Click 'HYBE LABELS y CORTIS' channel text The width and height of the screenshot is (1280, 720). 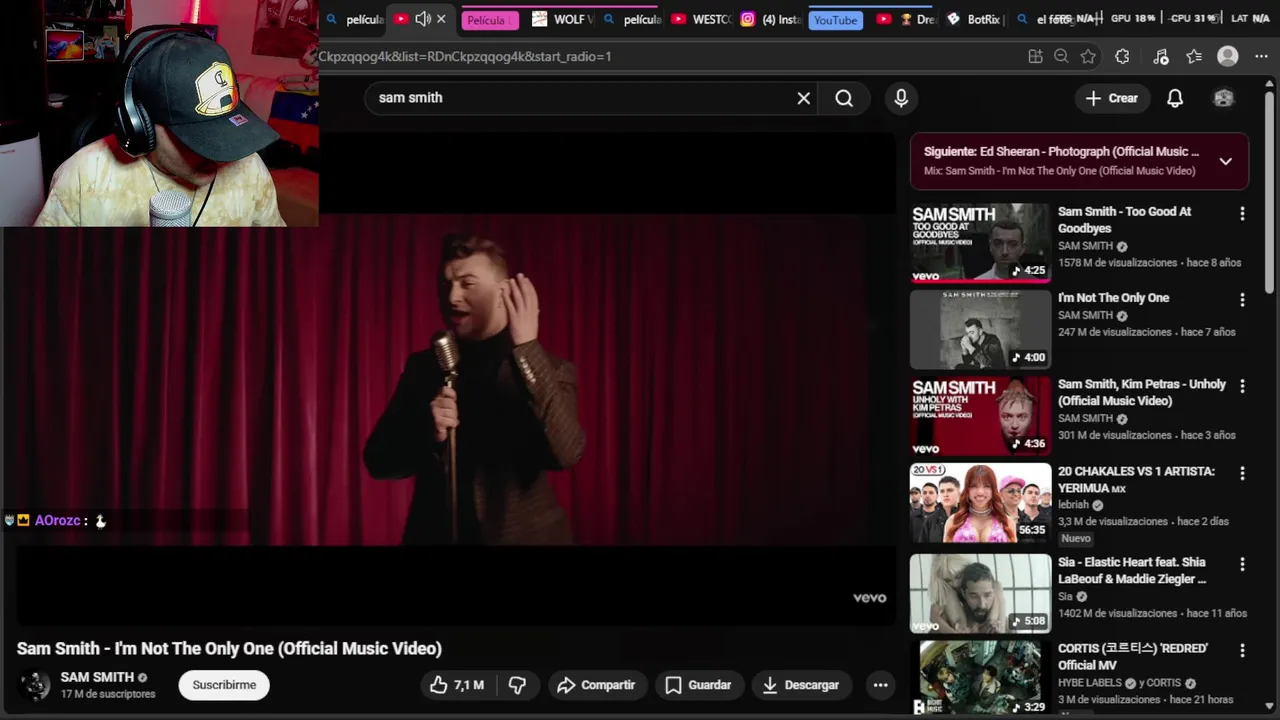tap(1119, 683)
